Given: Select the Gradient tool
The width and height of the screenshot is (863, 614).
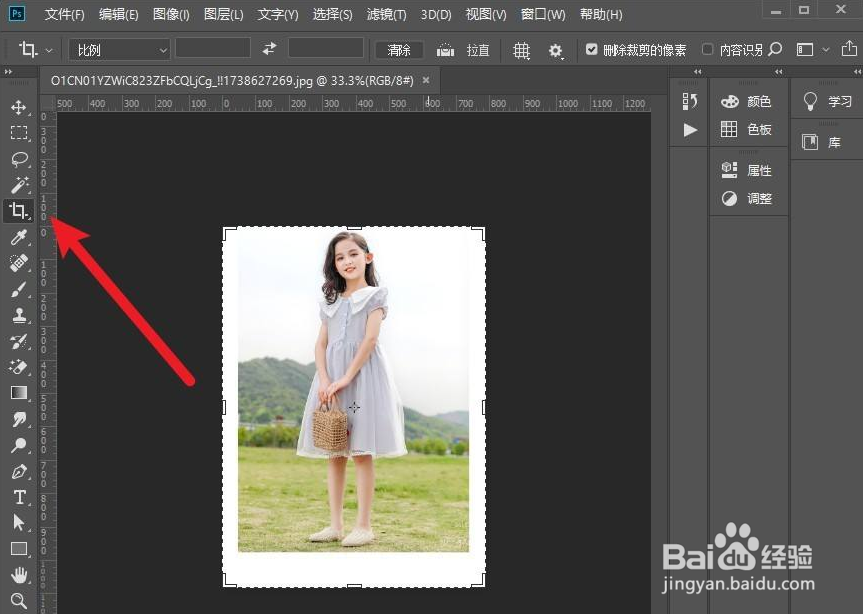Looking at the screenshot, I should (x=19, y=393).
